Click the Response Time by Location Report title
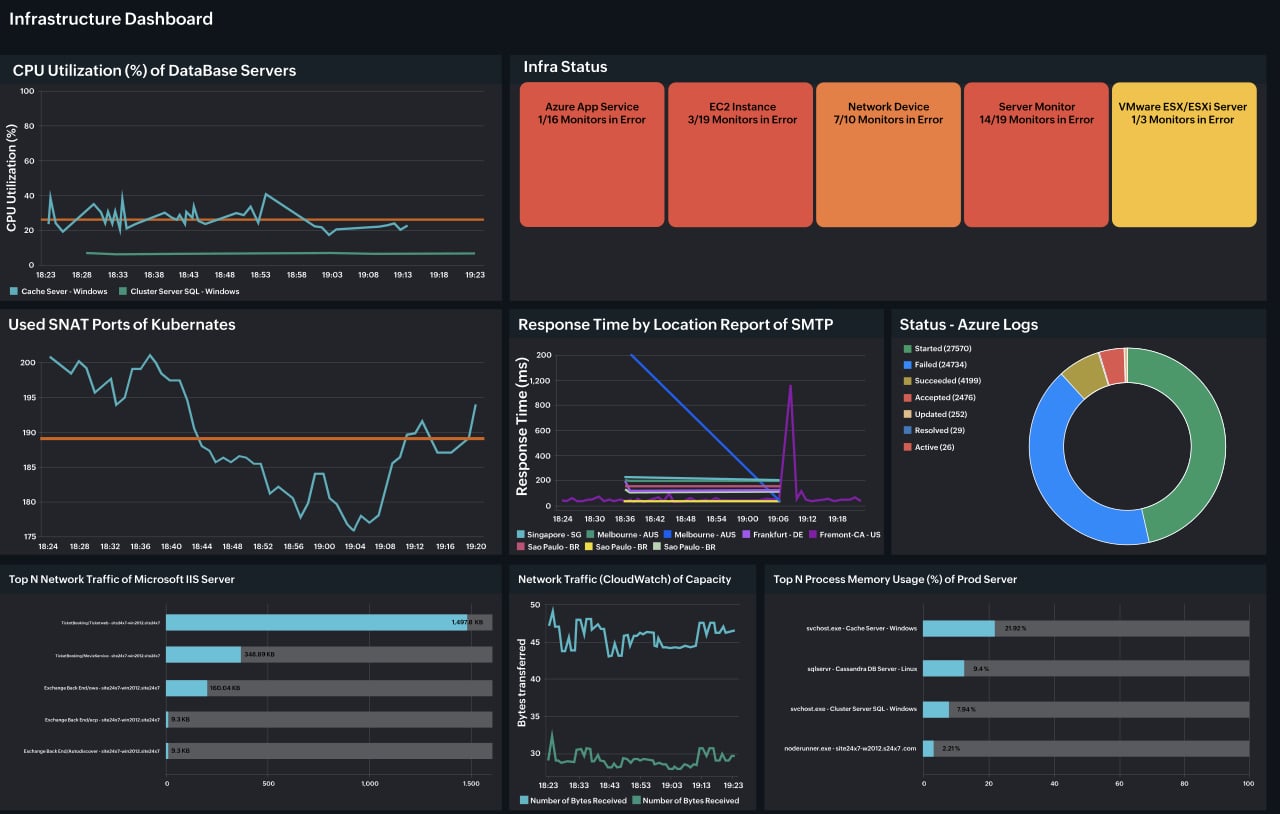Image resolution: width=1280 pixels, height=814 pixels. click(x=676, y=324)
